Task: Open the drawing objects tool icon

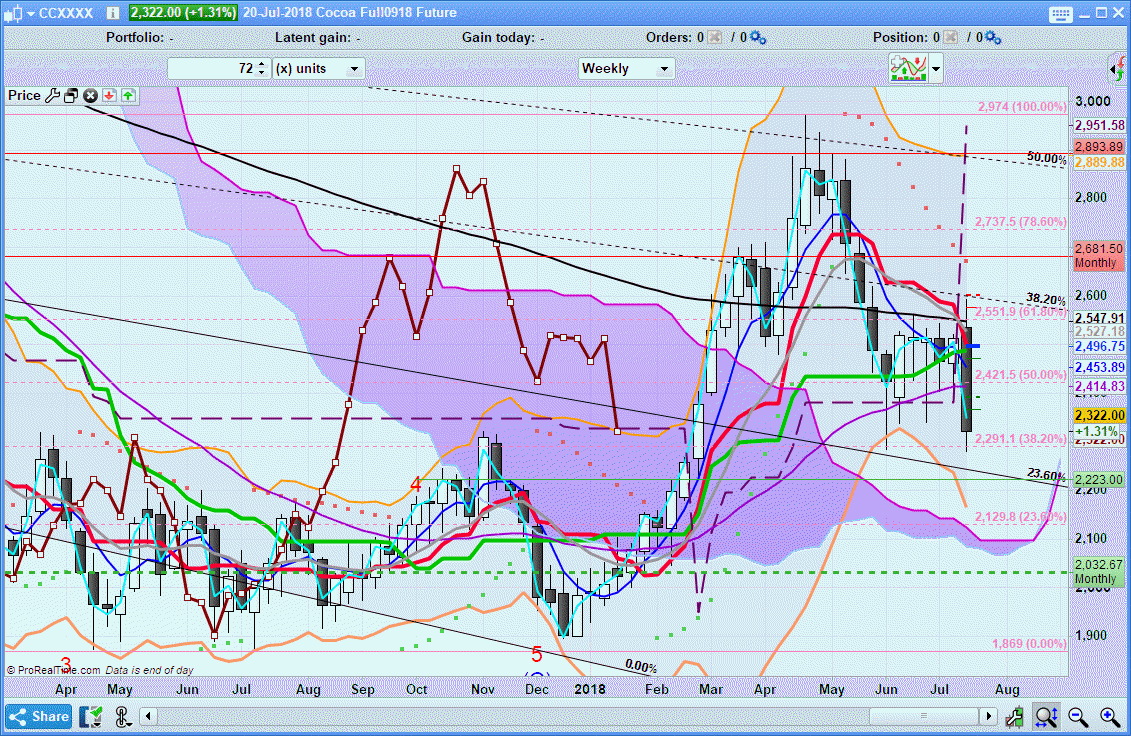Action: click(x=123, y=717)
